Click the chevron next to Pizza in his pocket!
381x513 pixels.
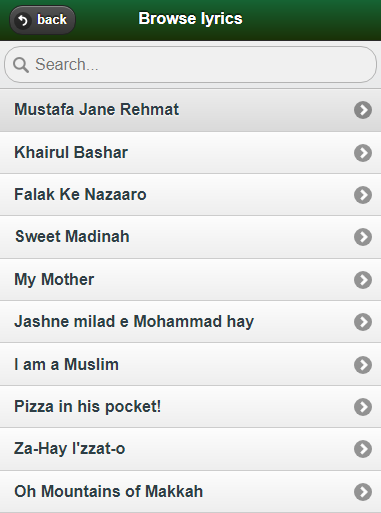[363, 407]
